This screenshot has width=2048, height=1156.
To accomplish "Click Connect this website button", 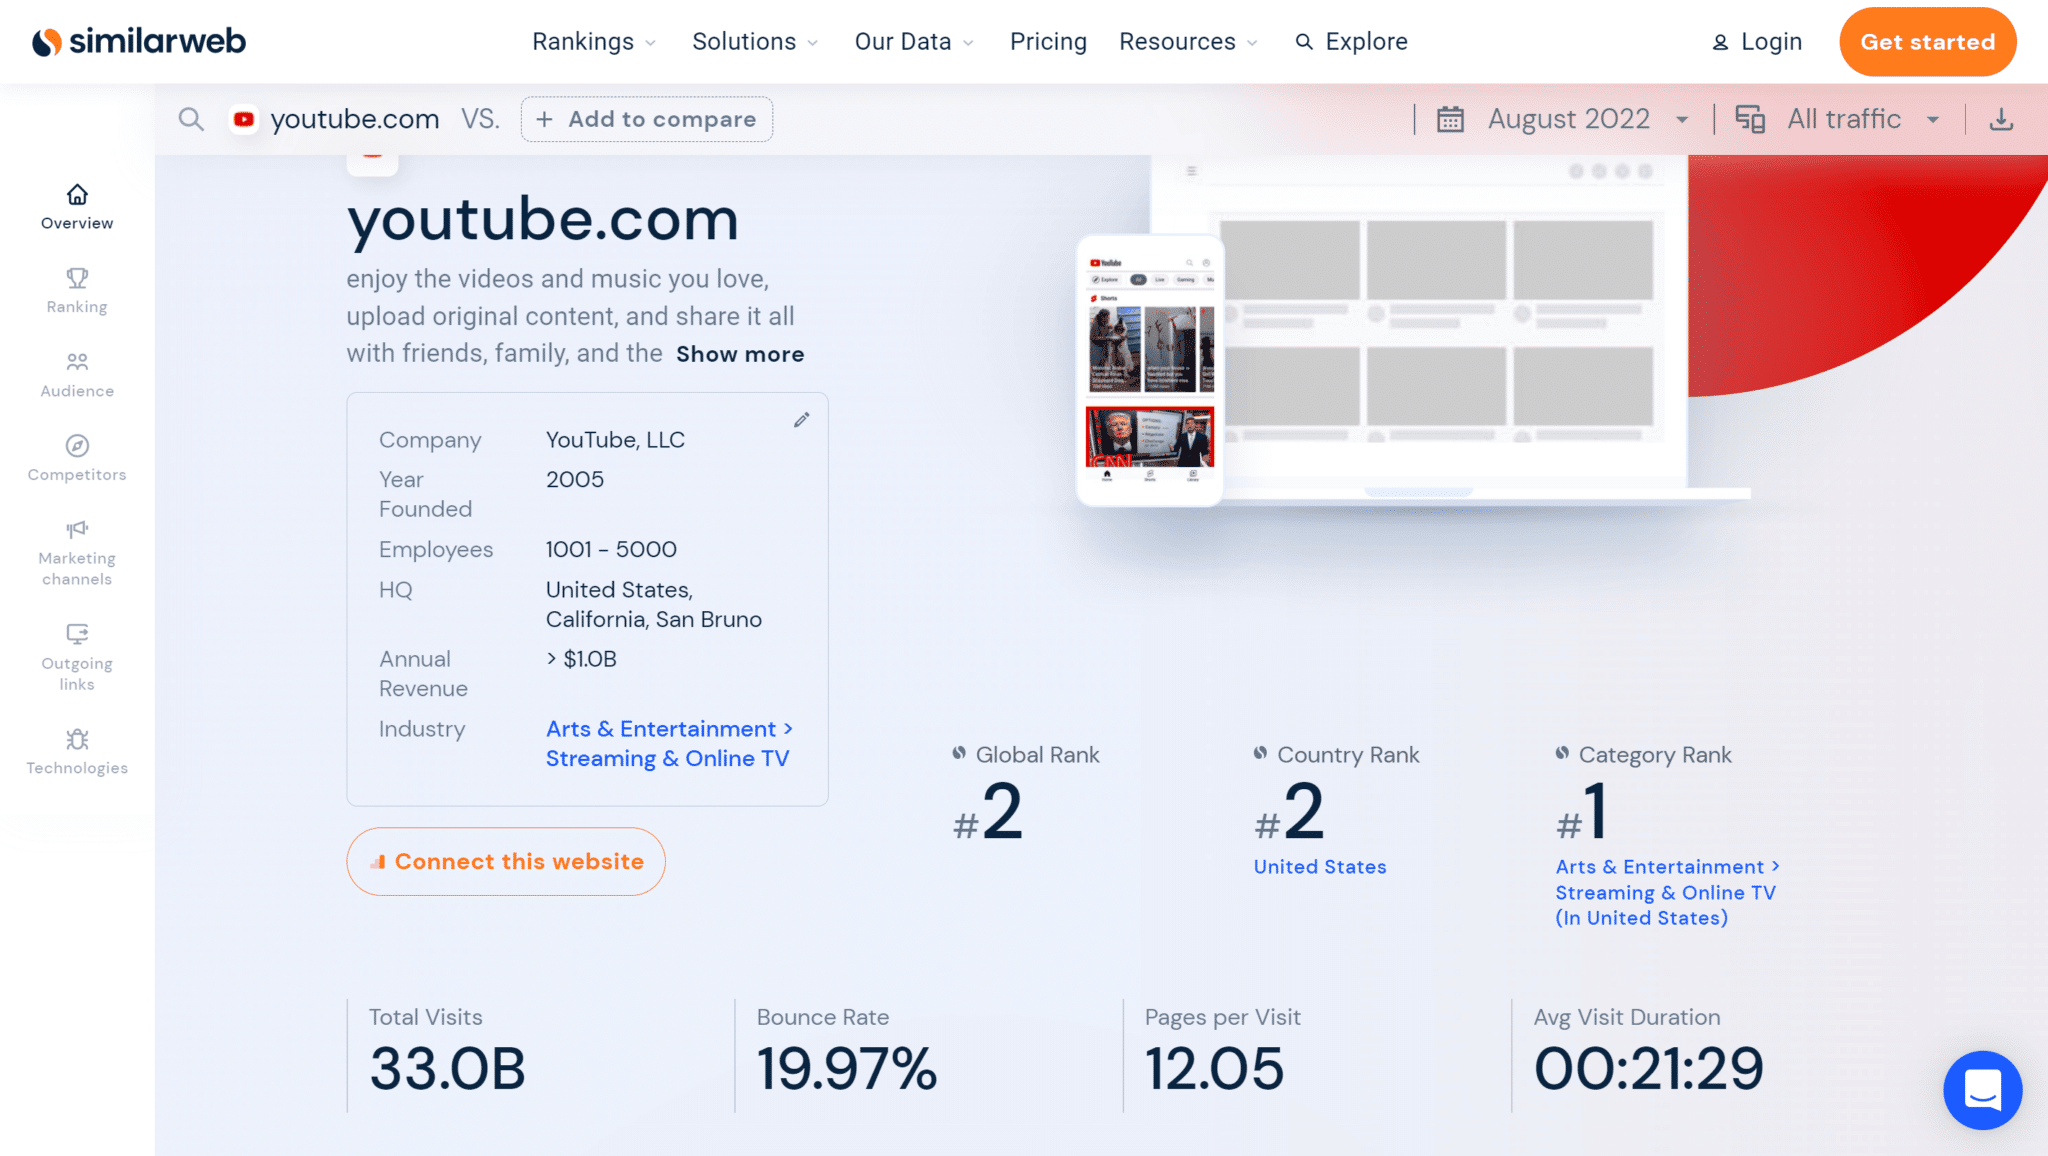I will 506,861.
